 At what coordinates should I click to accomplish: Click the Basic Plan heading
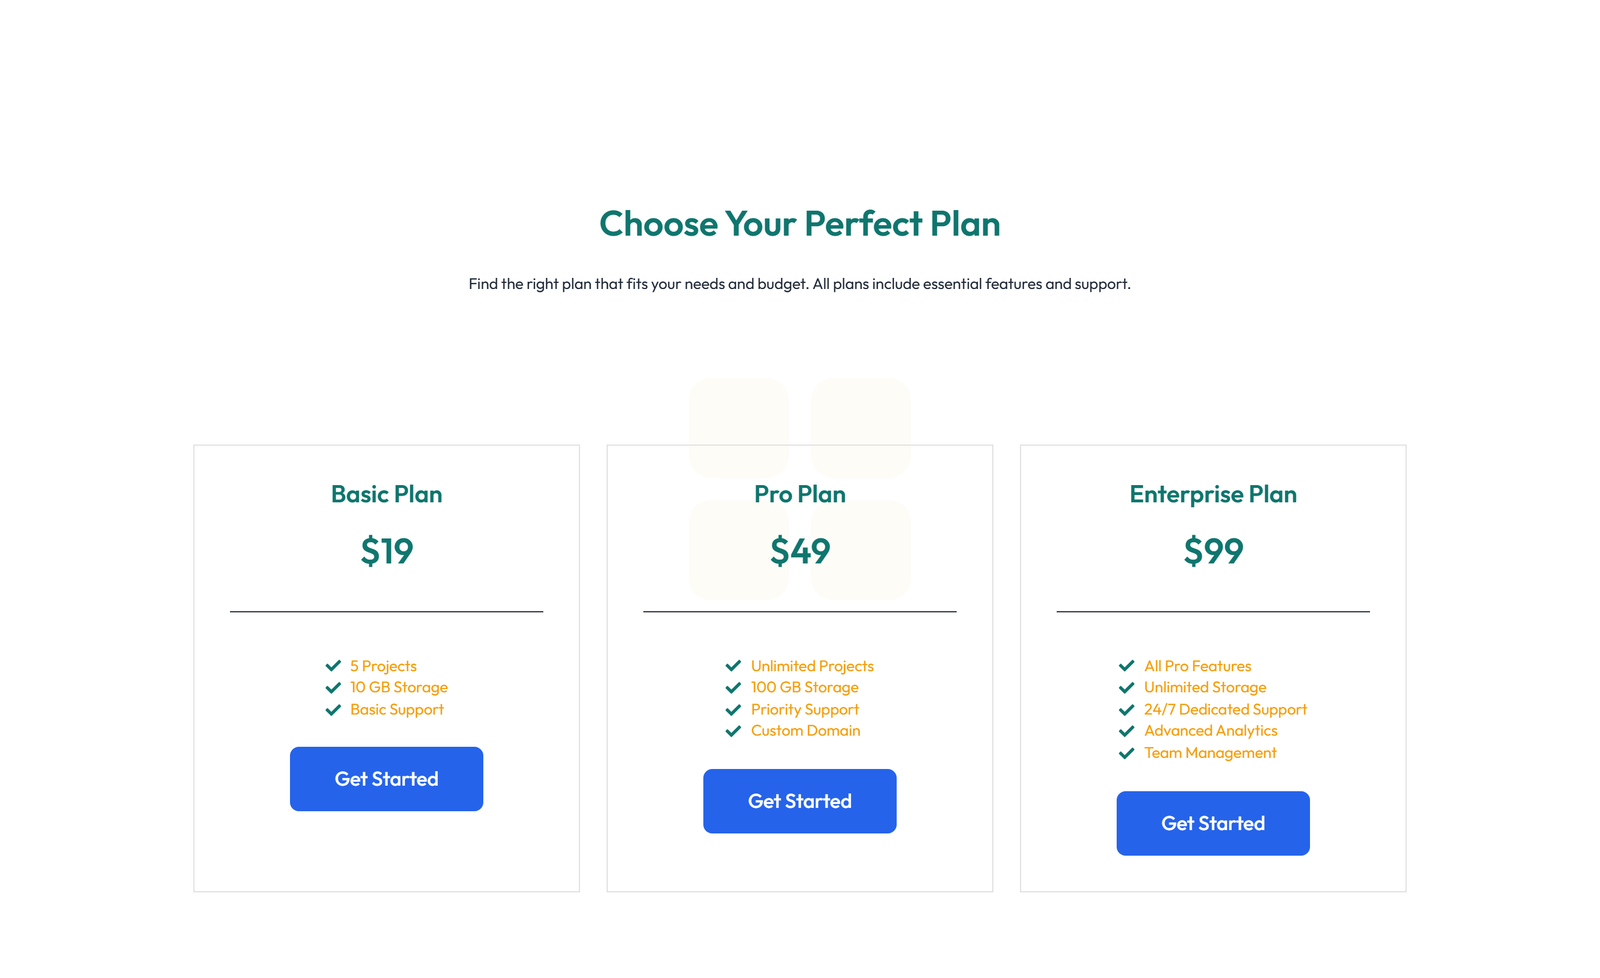point(386,494)
